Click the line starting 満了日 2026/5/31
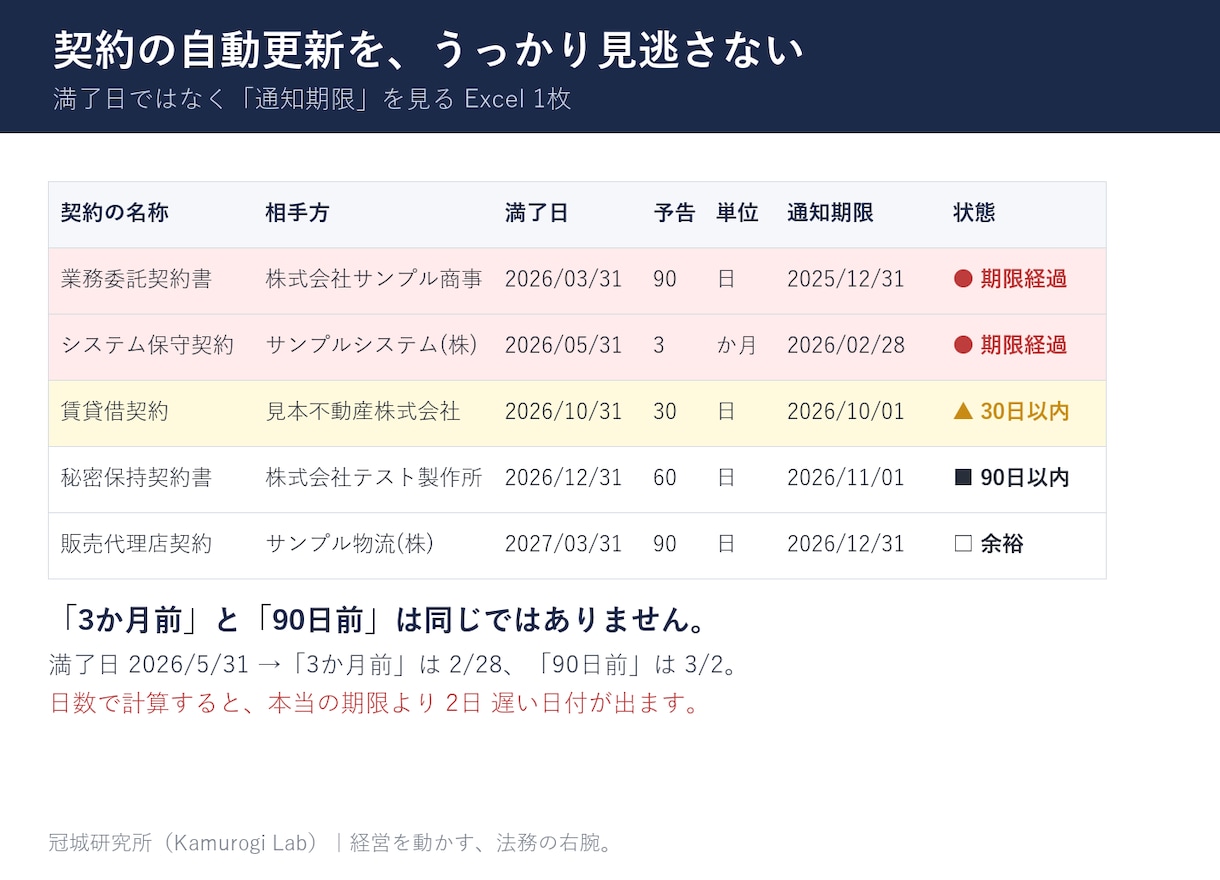Viewport: 1220px width, 880px height. [x=394, y=665]
